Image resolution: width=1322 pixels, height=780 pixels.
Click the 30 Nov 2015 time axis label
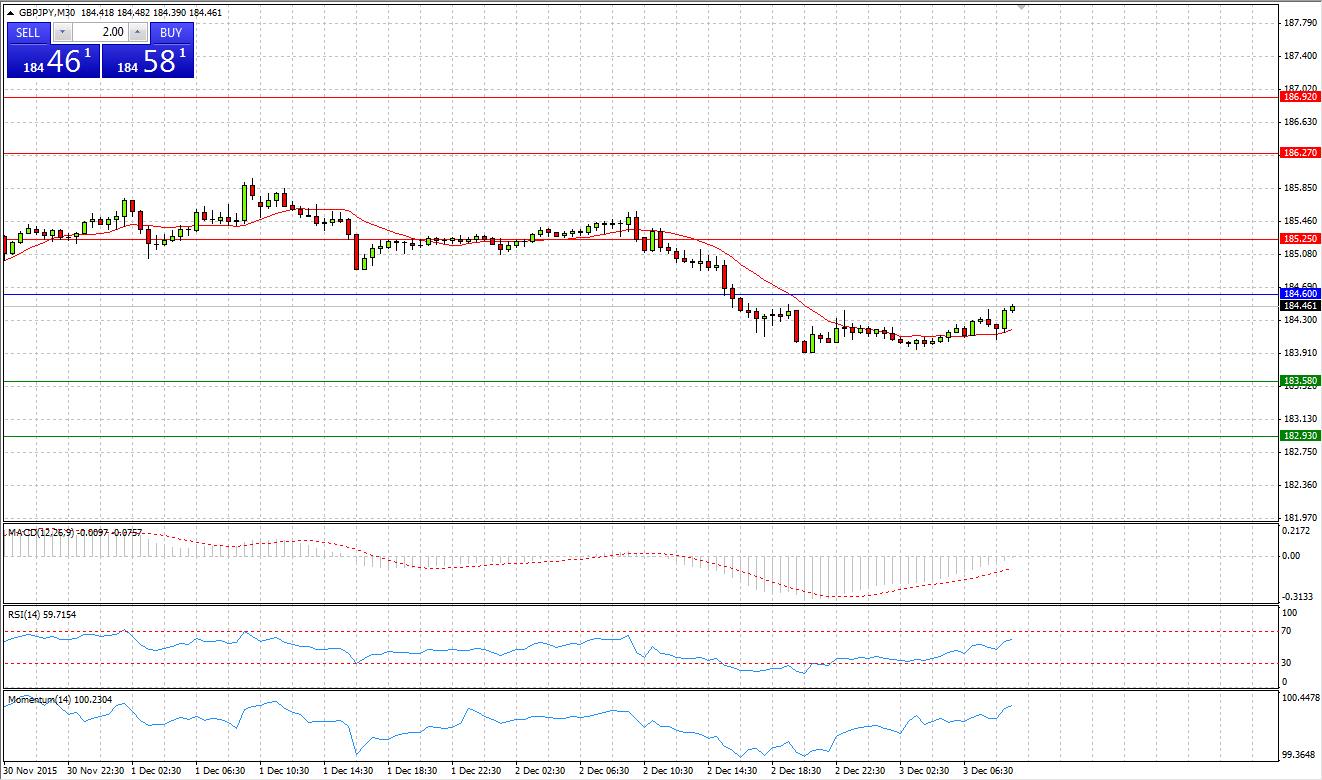(x=30, y=772)
